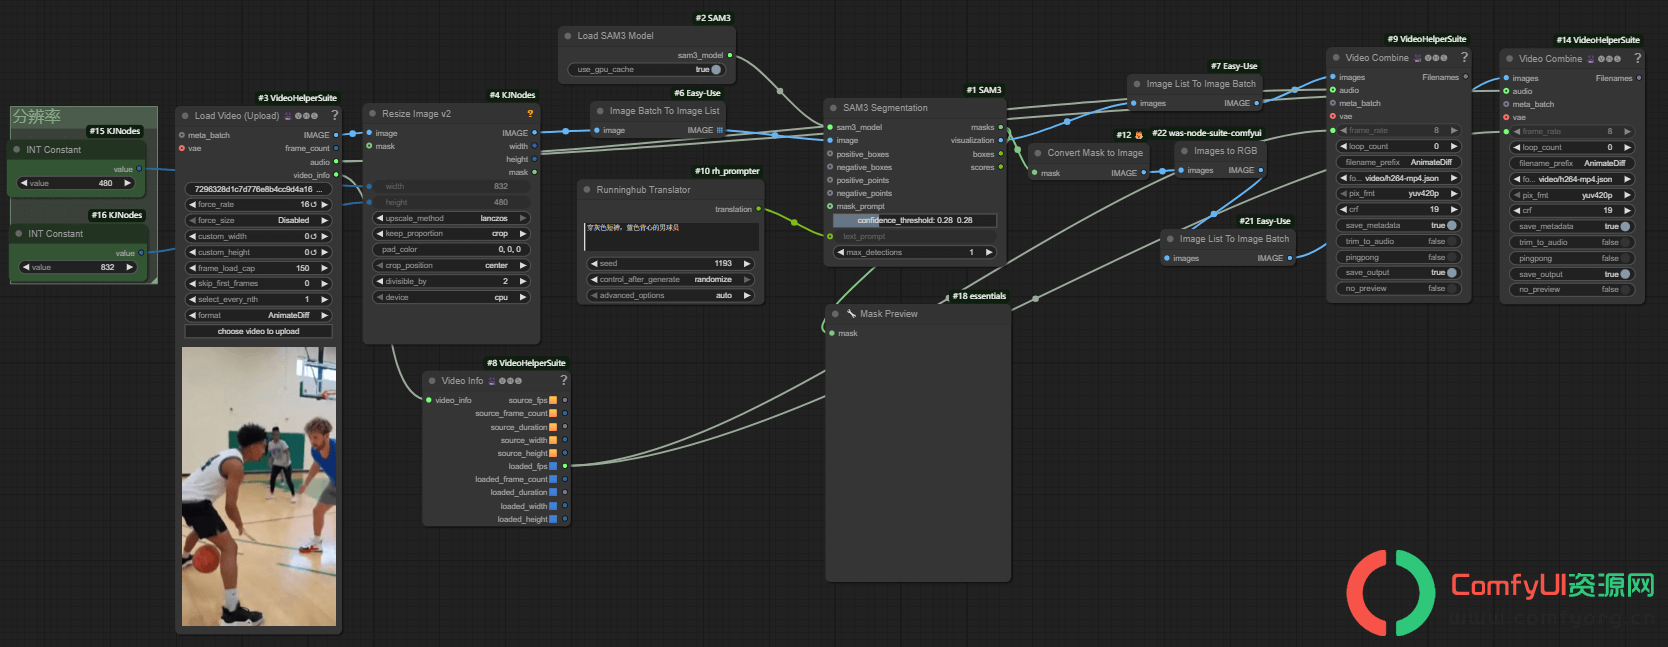Image resolution: width=1668 pixels, height=647 pixels.
Task: Collapse the Load SAM3 Model node via its dot
Action: [x=568, y=36]
